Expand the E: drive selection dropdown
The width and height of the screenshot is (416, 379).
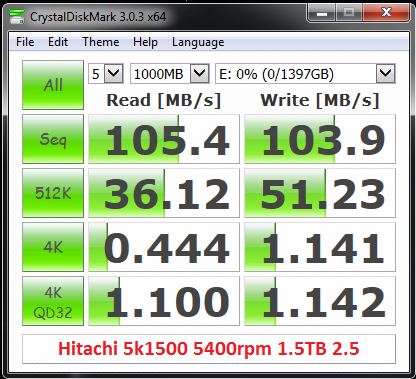tap(386, 73)
